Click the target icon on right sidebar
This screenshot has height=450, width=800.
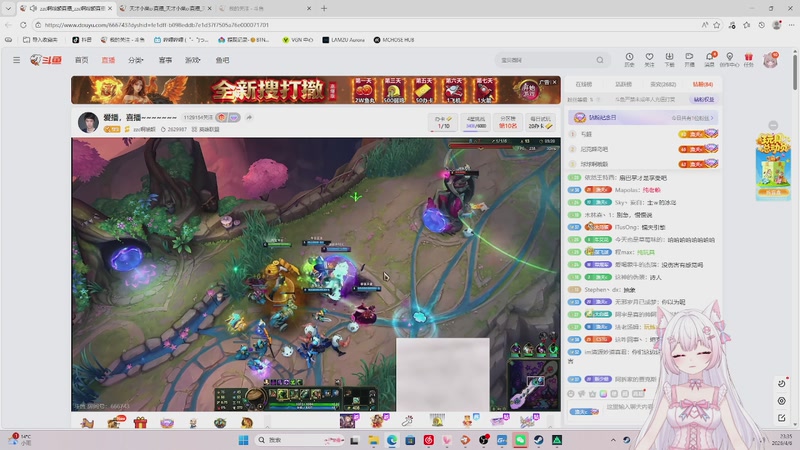coord(782,401)
